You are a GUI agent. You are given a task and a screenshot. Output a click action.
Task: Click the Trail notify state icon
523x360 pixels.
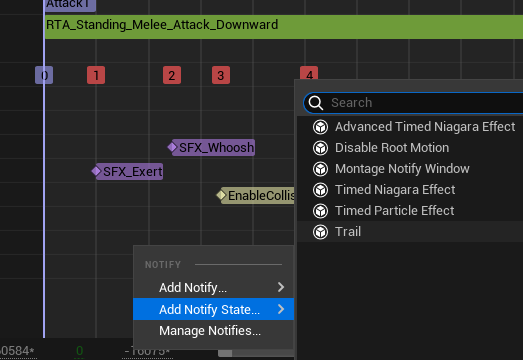pos(321,232)
